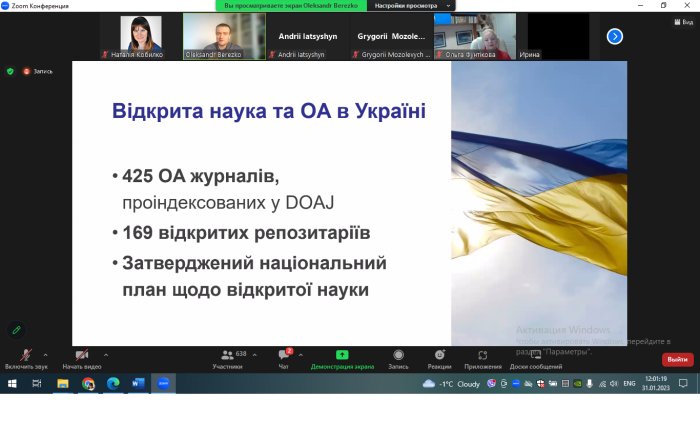Click the green screen sharing banner for Oleksandr Berezko
The width and height of the screenshot is (700, 442).
(291, 6)
